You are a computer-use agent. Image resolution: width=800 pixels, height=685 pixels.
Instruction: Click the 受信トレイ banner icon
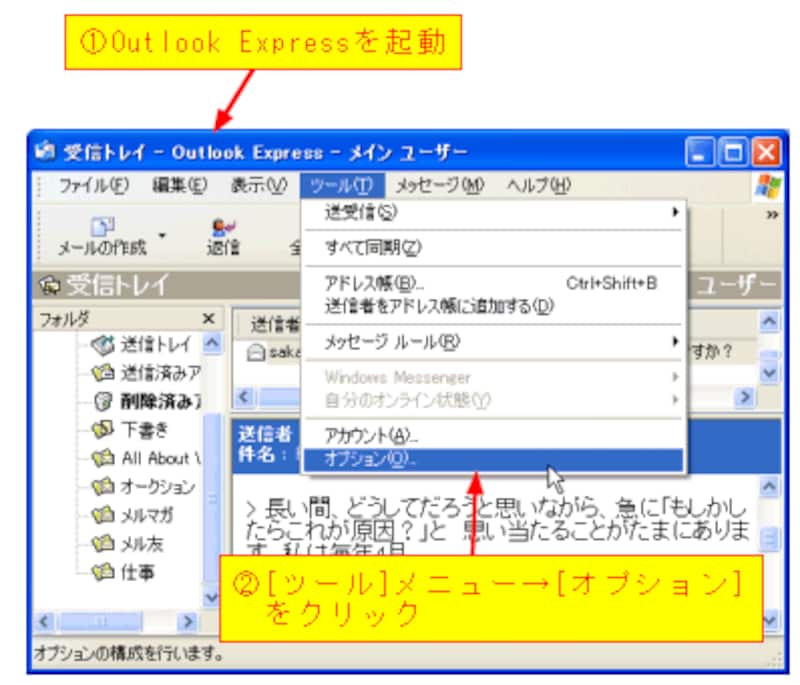[50, 285]
